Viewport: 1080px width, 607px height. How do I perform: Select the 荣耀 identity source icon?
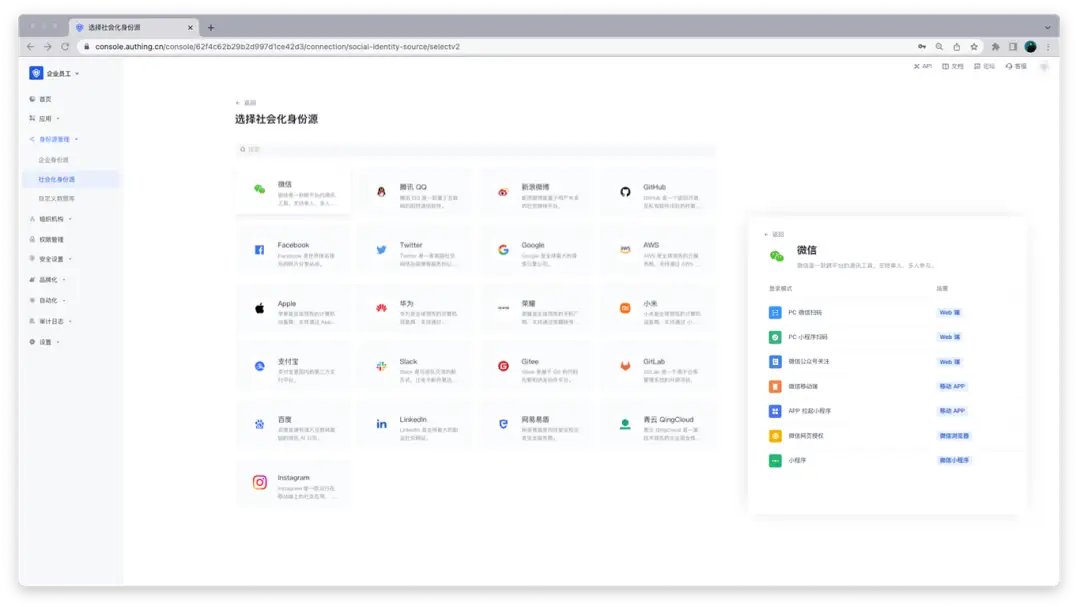pyautogui.click(x=503, y=308)
